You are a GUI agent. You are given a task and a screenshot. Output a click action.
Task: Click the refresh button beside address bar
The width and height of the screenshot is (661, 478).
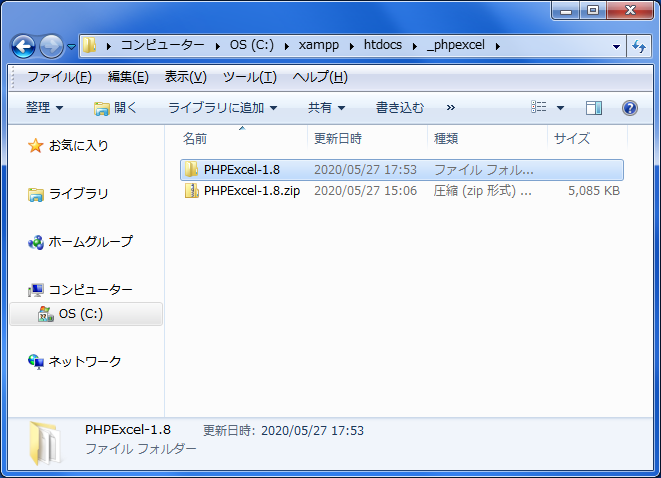639,46
